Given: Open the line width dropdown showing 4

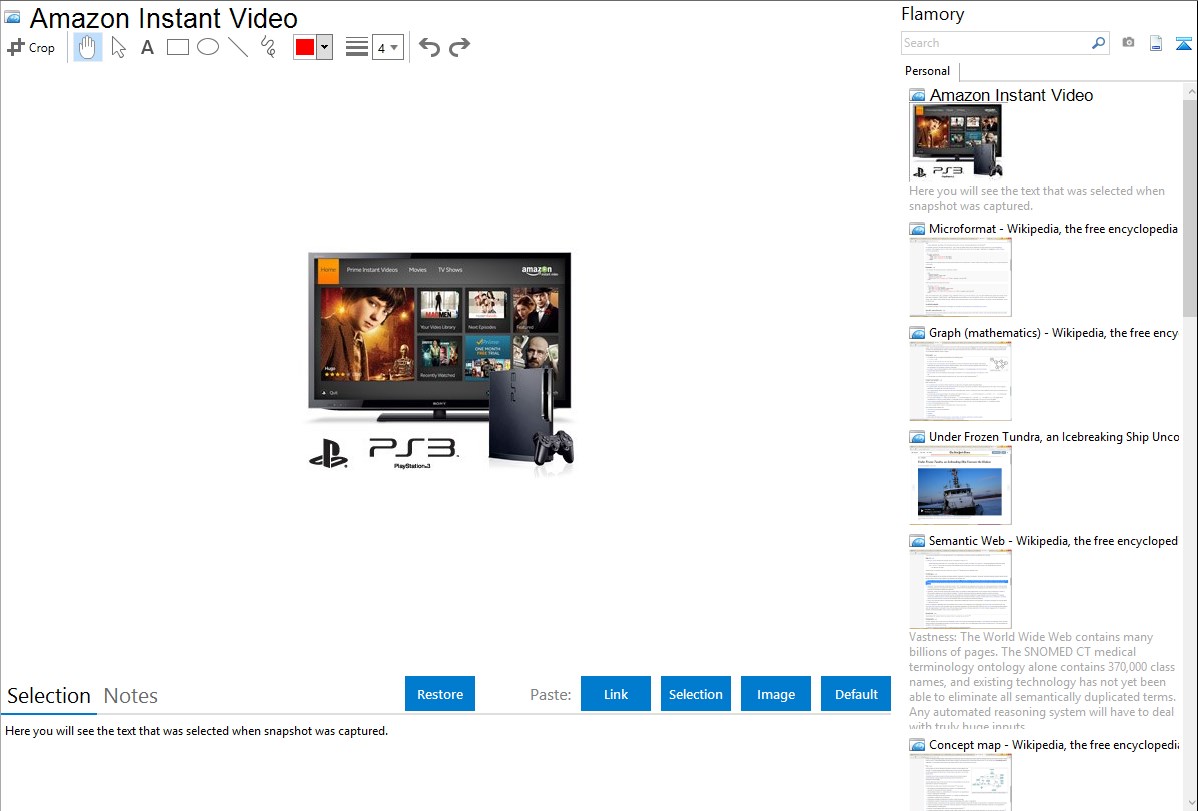Looking at the screenshot, I should click(x=387, y=47).
